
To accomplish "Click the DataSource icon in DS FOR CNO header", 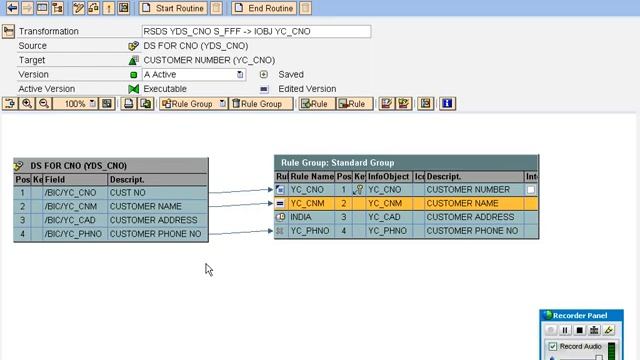I will [19, 166].
